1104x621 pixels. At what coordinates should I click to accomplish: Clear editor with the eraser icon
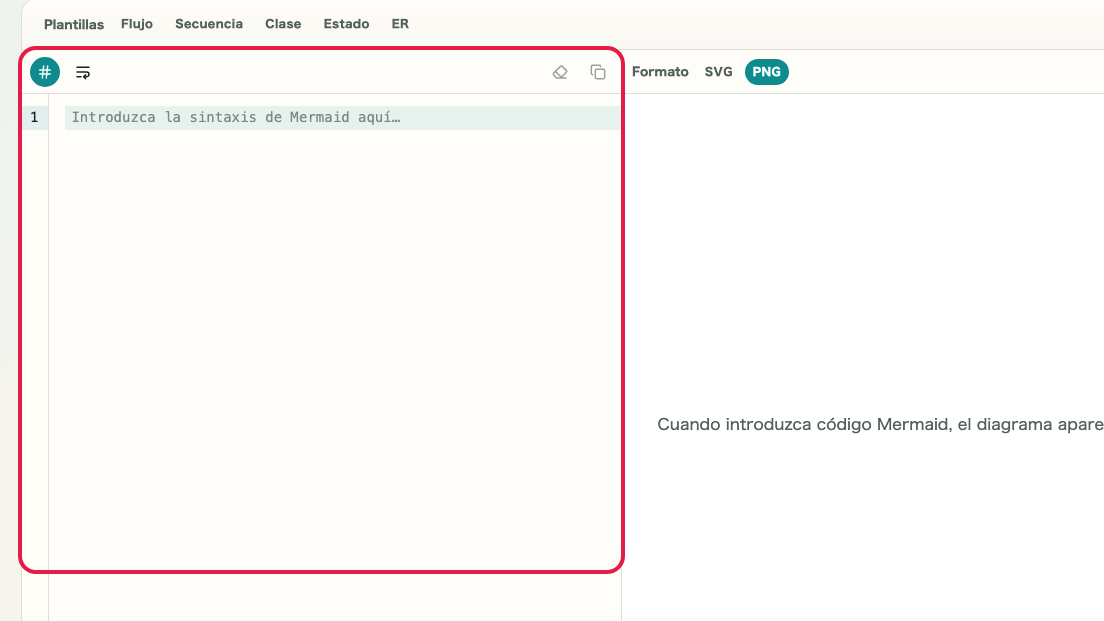560,72
